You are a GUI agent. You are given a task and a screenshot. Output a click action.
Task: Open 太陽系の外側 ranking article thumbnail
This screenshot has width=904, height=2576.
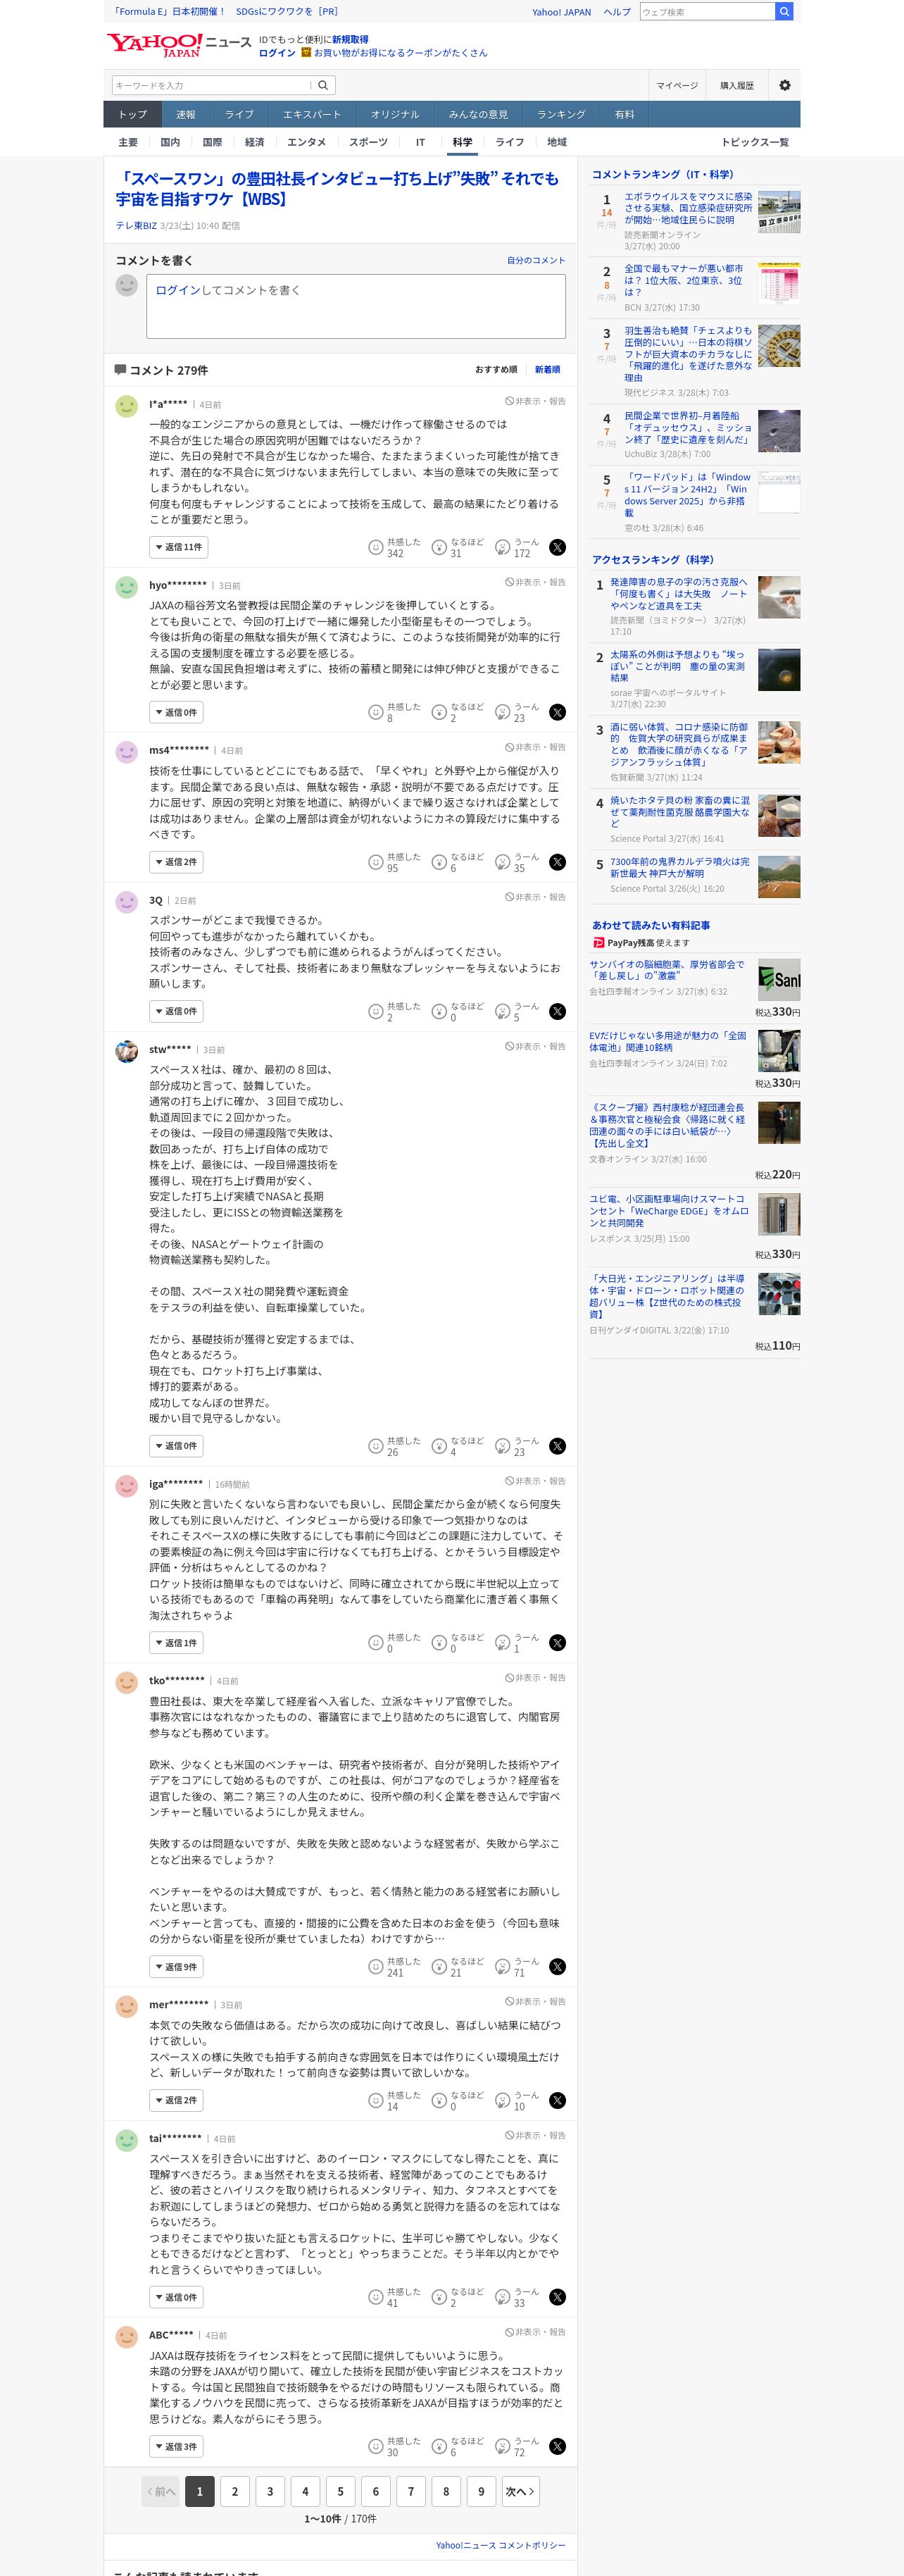779,670
